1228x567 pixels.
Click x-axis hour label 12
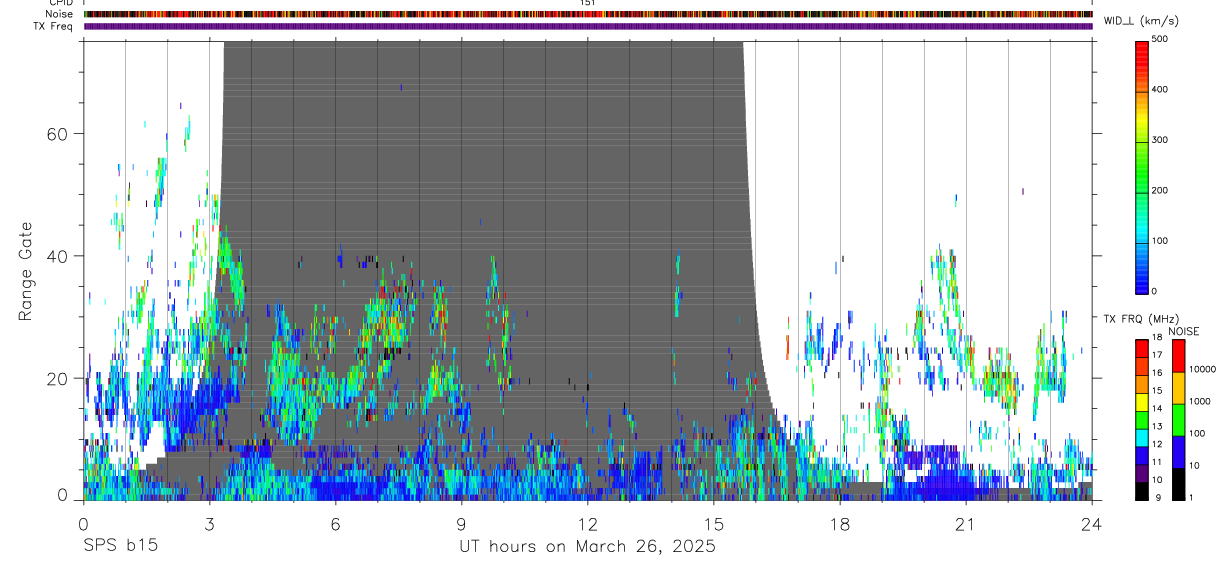[588, 523]
